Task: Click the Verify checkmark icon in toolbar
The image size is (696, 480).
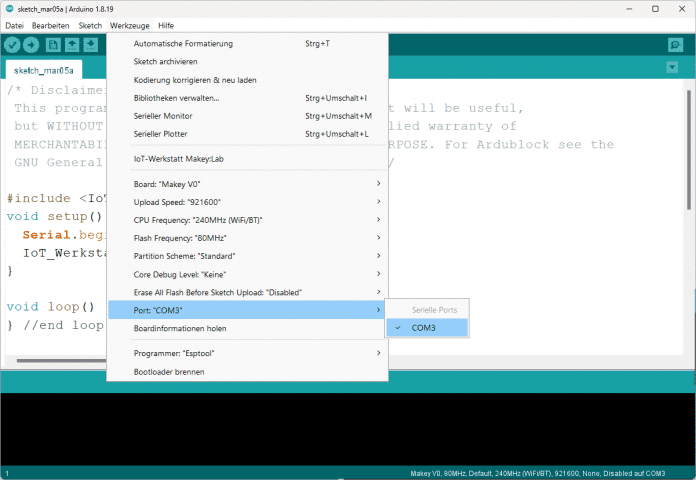Action: click(x=12, y=45)
